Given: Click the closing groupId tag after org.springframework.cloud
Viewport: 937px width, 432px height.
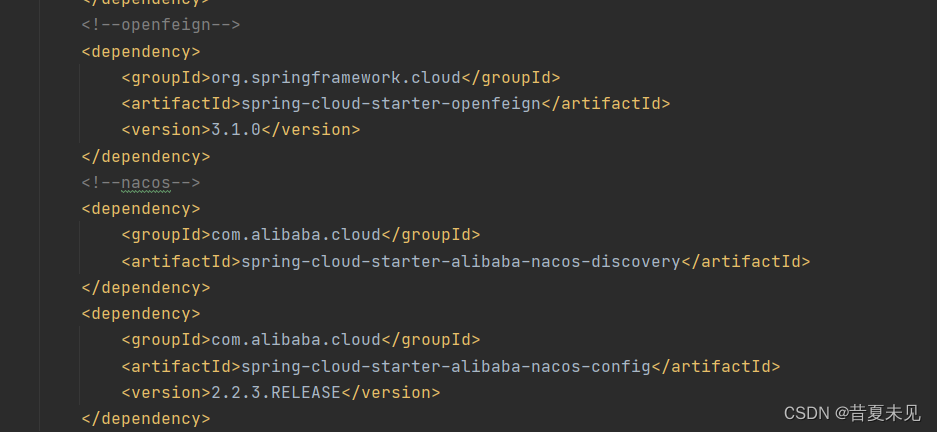Looking at the screenshot, I should click(510, 78).
